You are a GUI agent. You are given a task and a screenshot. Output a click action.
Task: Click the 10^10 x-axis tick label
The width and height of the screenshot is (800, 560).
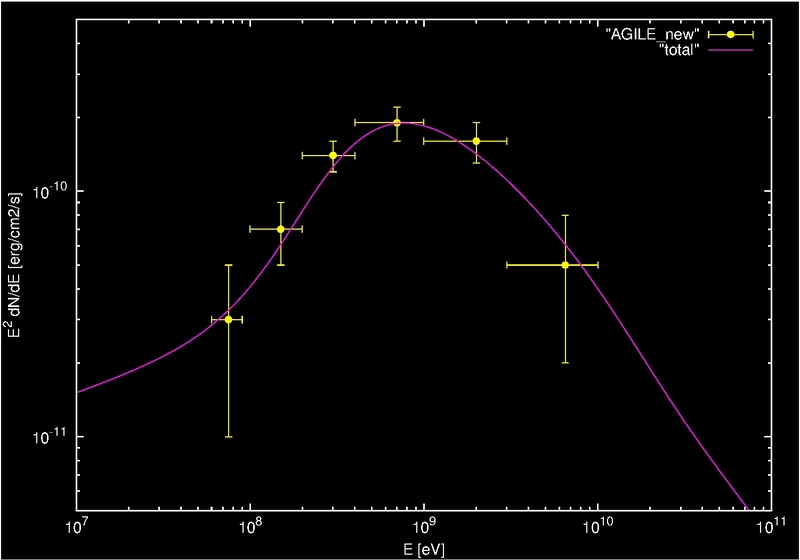coord(598,527)
